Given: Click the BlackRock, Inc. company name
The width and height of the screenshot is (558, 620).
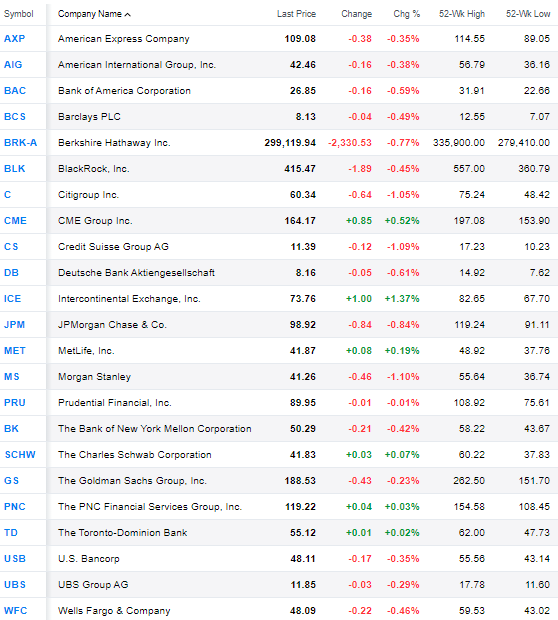Looking at the screenshot, I should [94, 169].
